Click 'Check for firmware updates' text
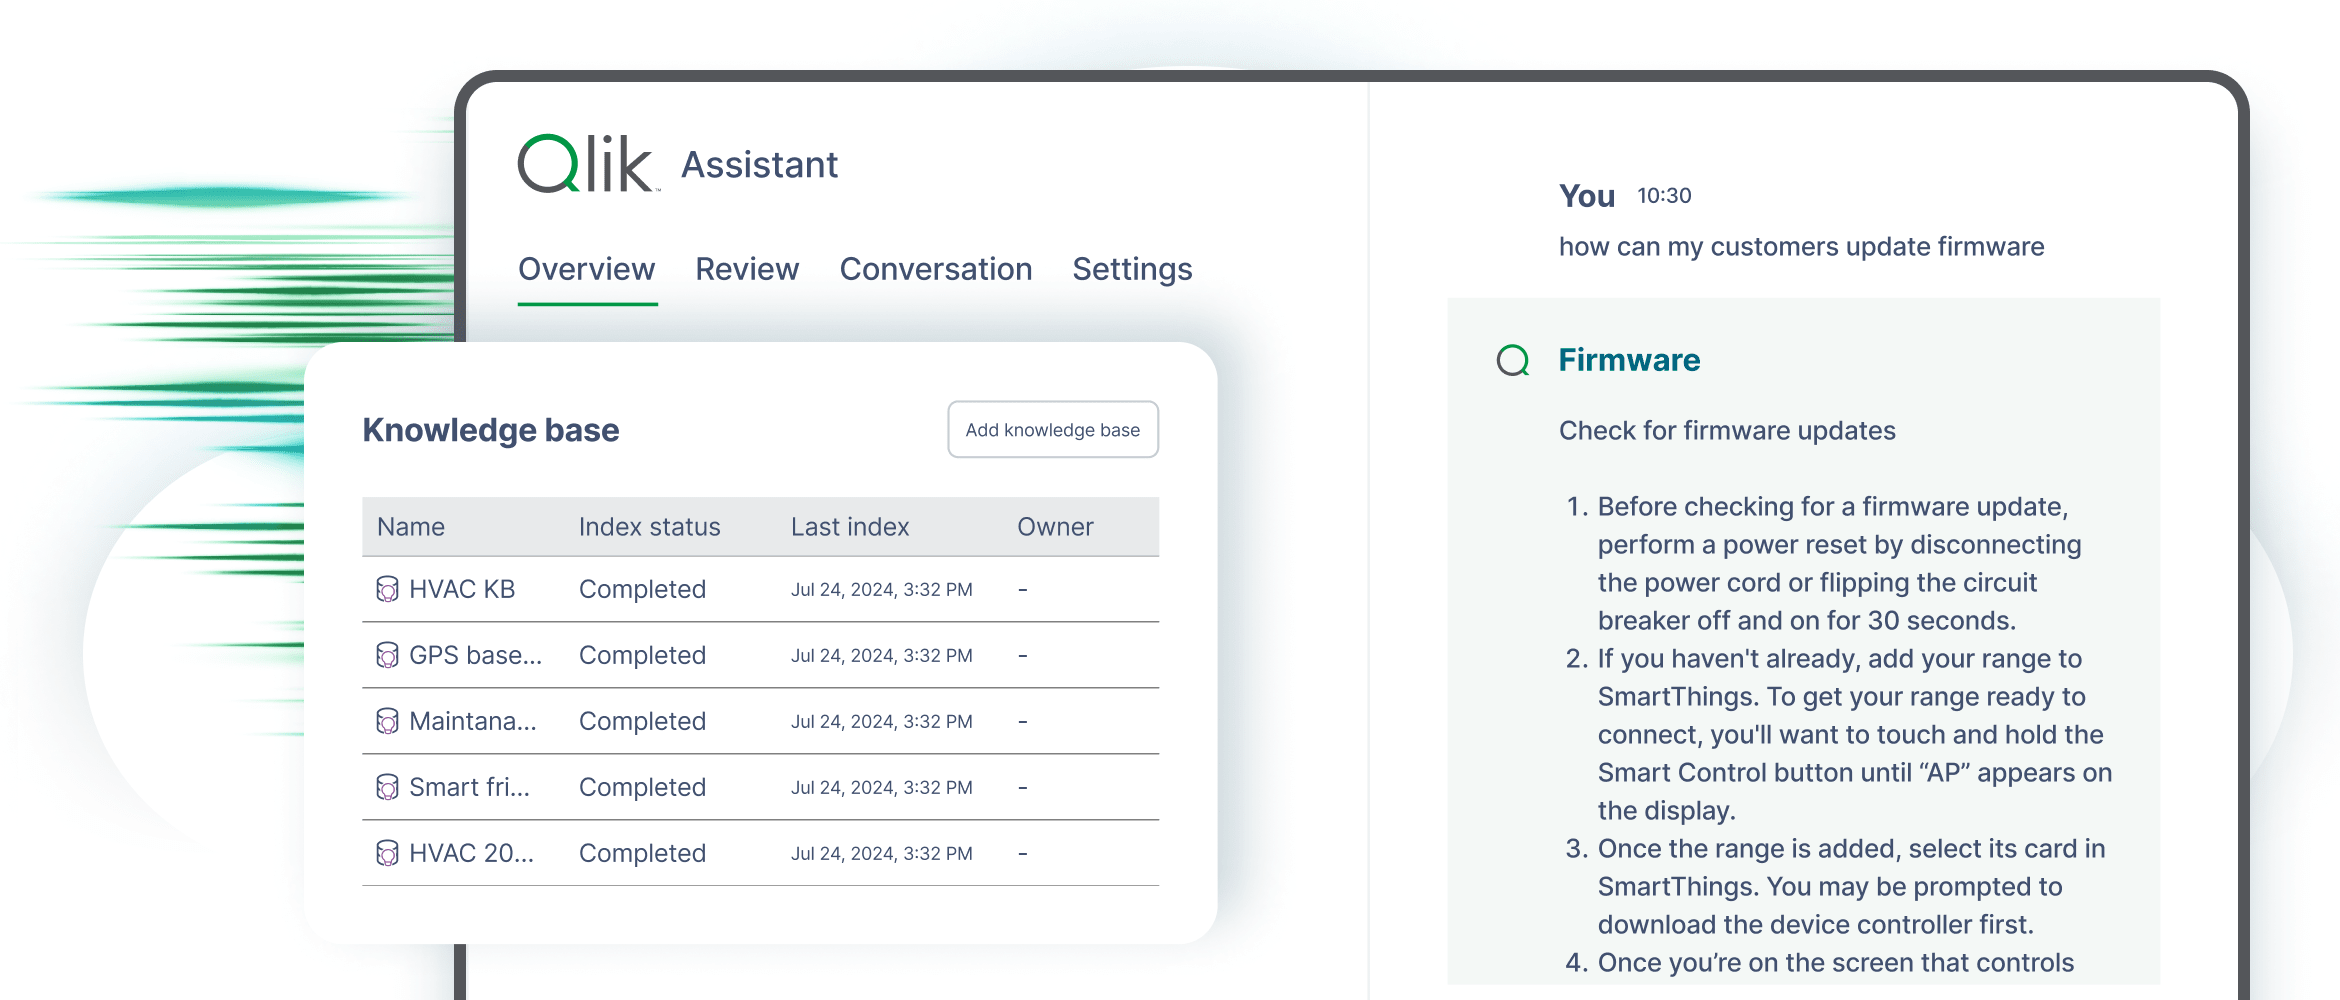The image size is (2340, 1000). pyautogui.click(x=1727, y=431)
